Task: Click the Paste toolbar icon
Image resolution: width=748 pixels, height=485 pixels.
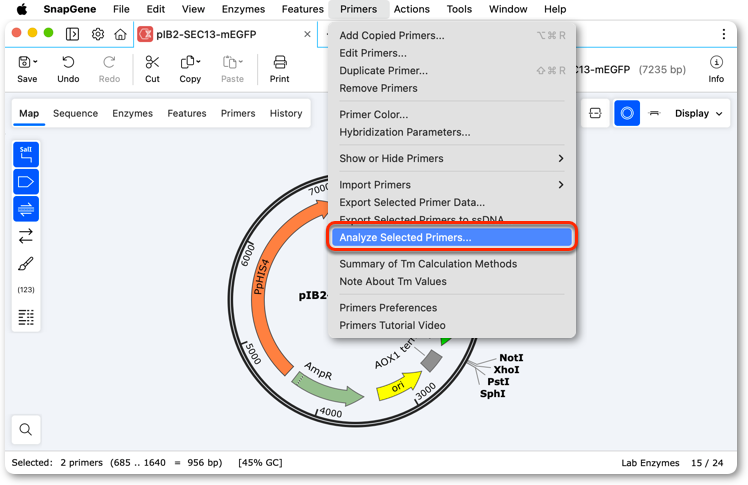Action: coord(229,62)
